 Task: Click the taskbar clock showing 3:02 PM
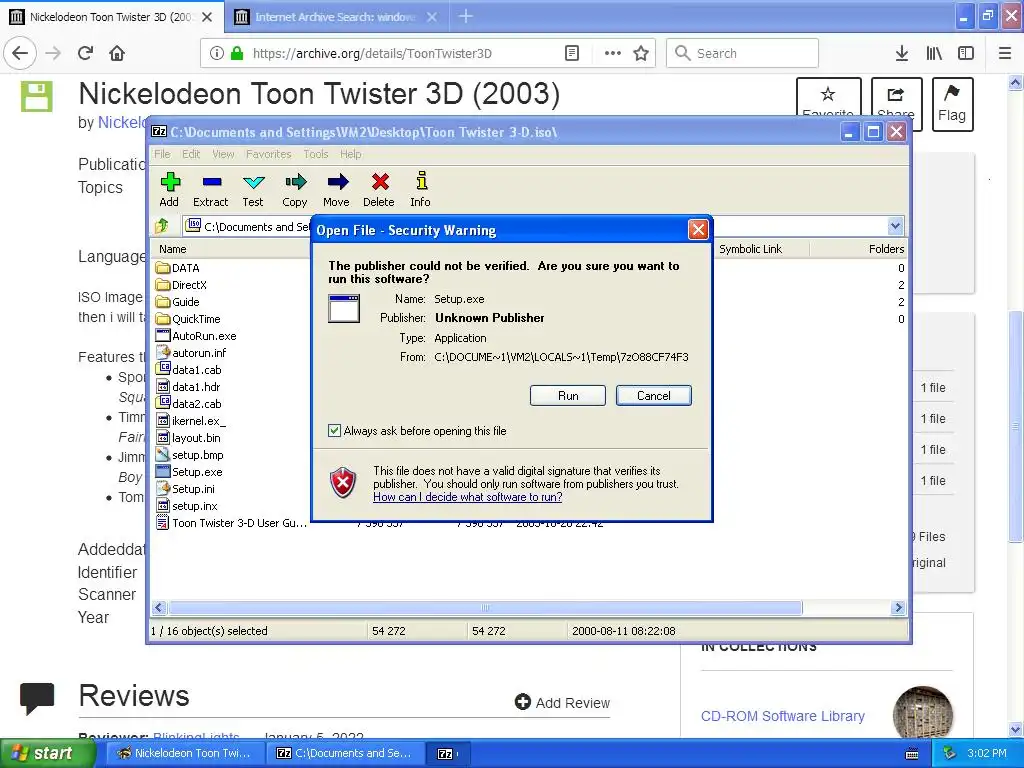tap(987, 753)
